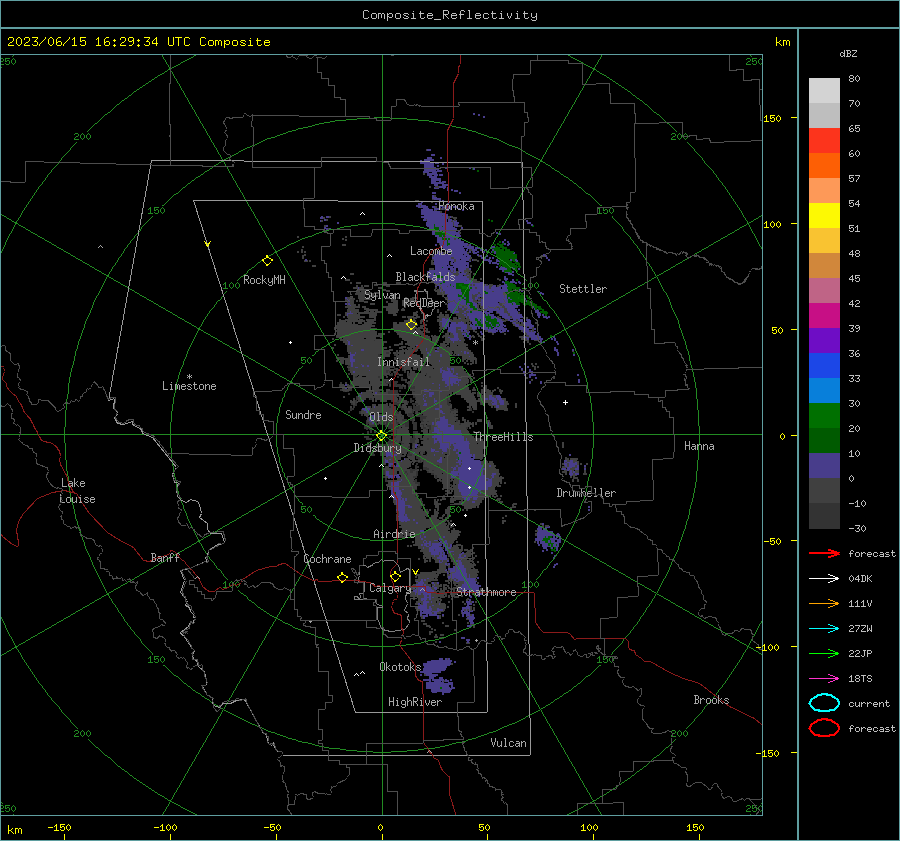The image size is (900, 841).
Task: Click the red forecast arrow in legend
Action: point(824,553)
